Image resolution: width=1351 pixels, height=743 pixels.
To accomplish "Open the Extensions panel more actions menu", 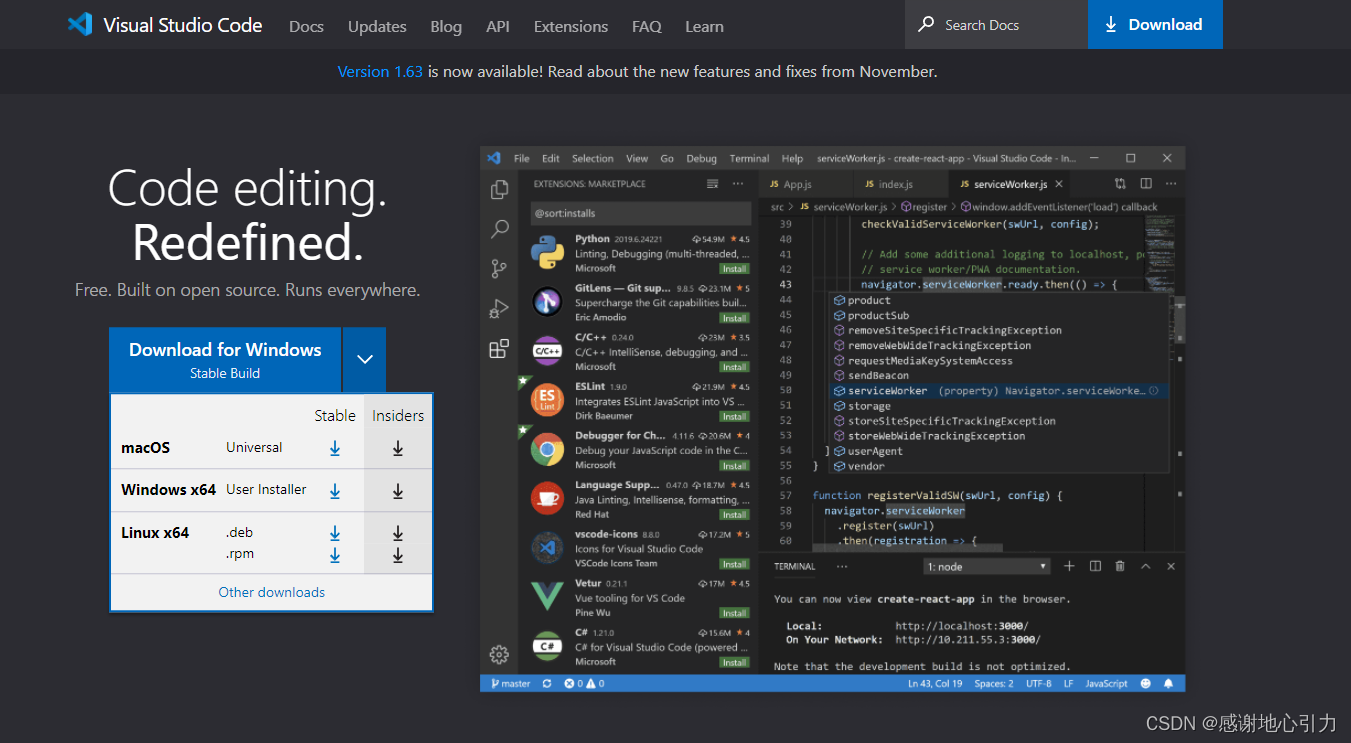I will [x=737, y=183].
